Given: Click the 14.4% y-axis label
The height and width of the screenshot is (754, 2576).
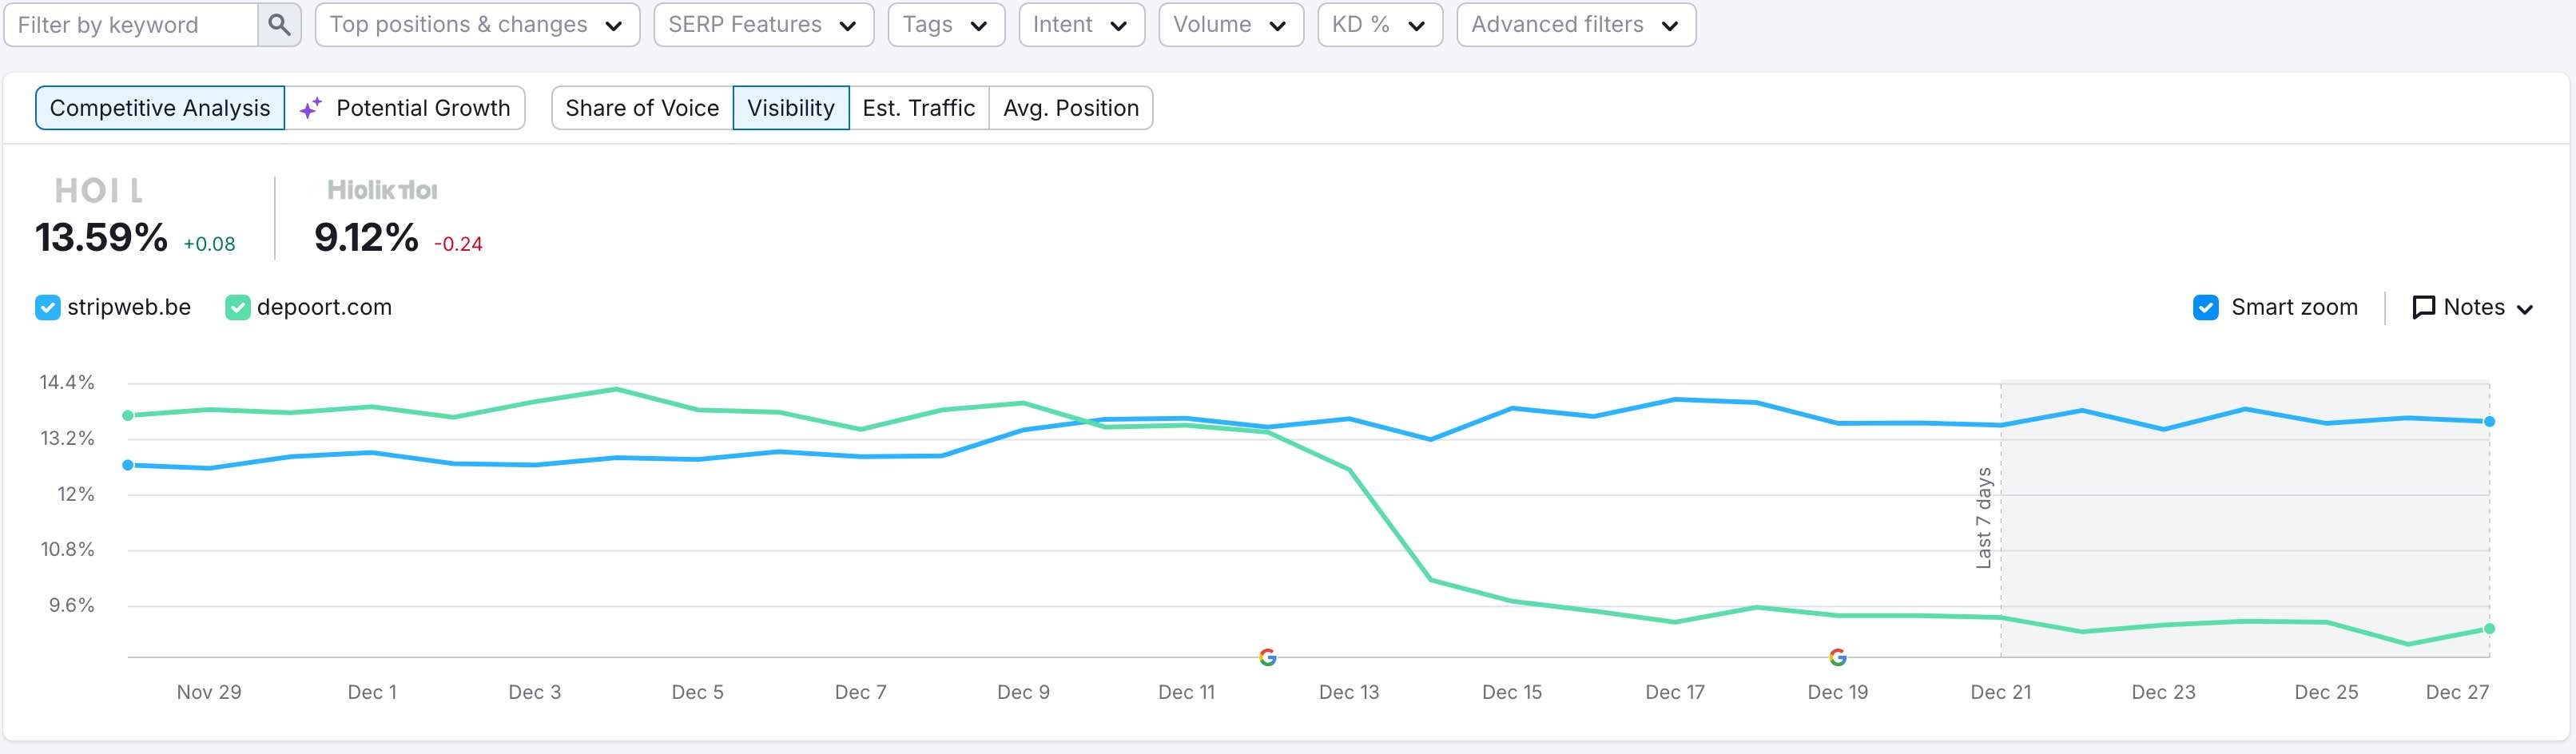Looking at the screenshot, I should 67,382.
